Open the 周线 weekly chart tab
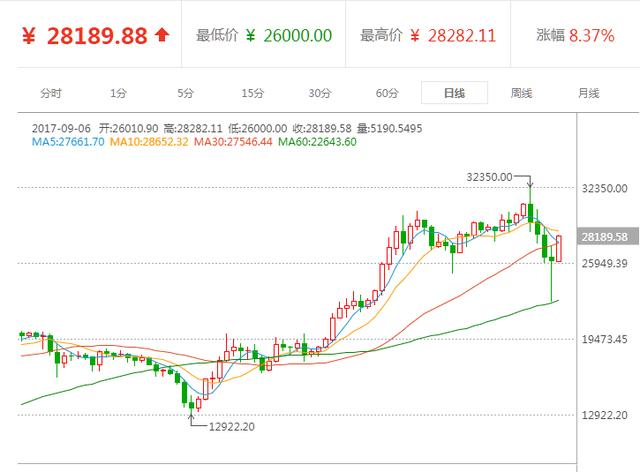 521,93
